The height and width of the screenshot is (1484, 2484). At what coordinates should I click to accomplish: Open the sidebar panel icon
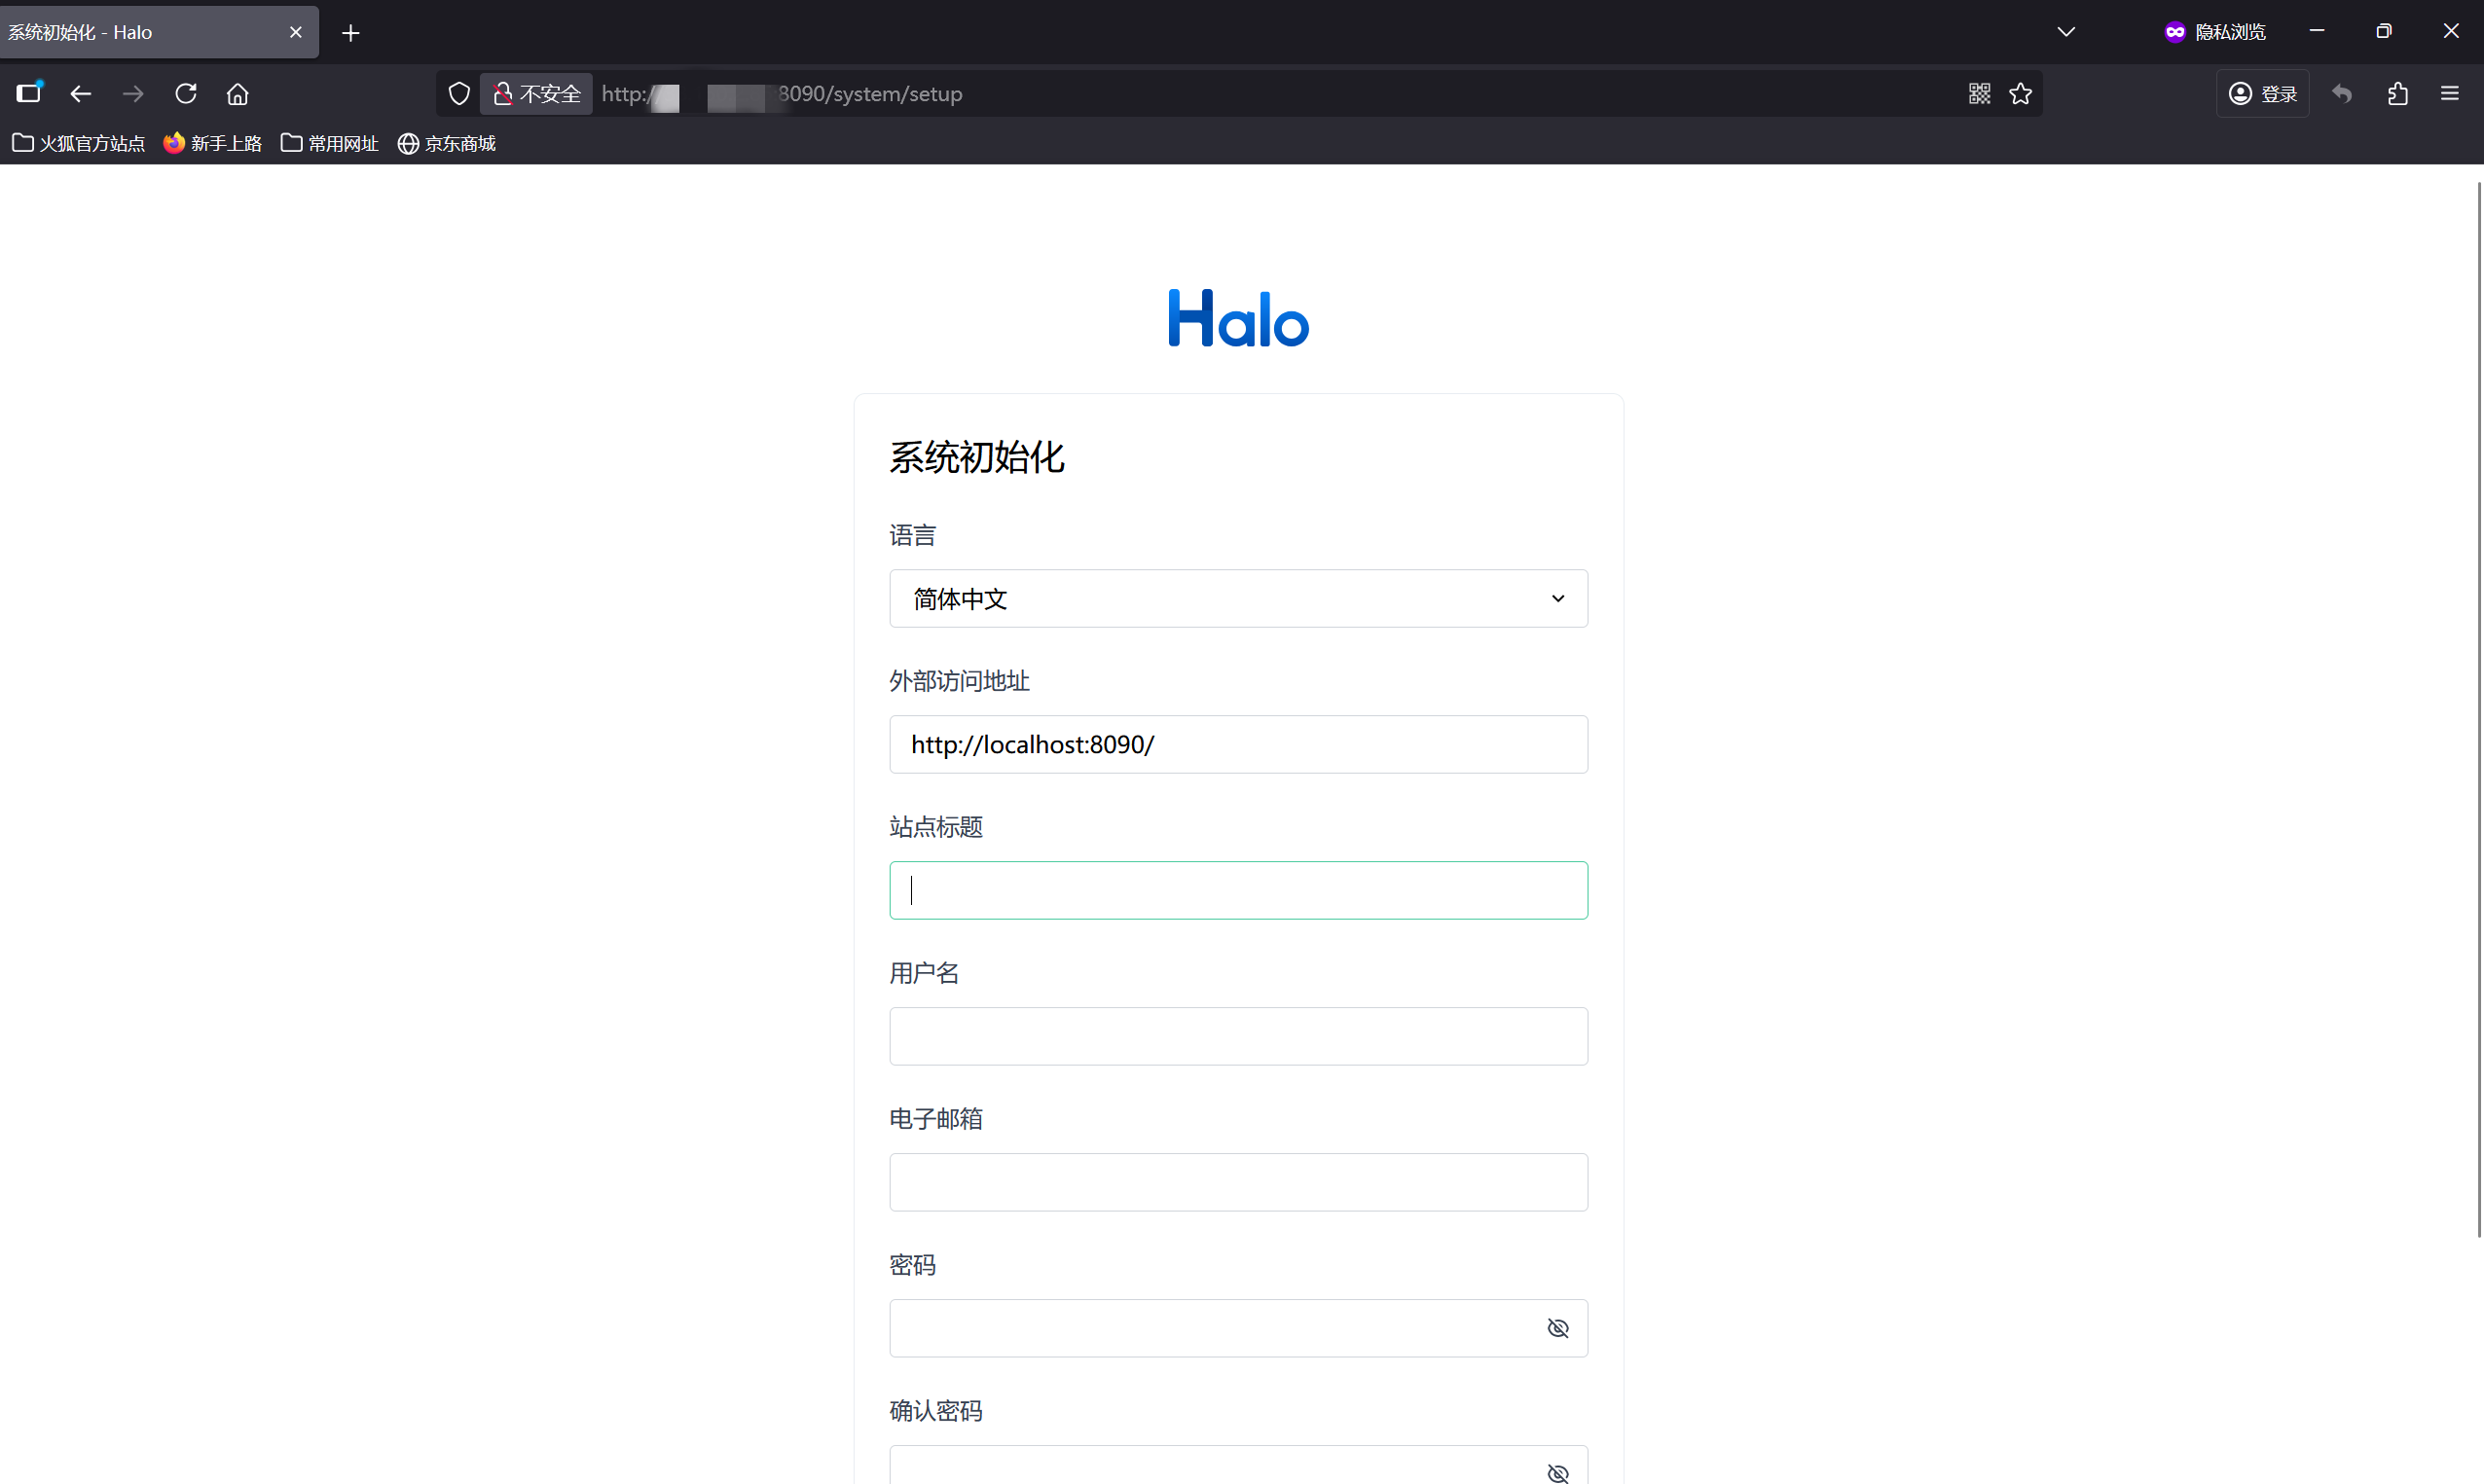[29, 94]
